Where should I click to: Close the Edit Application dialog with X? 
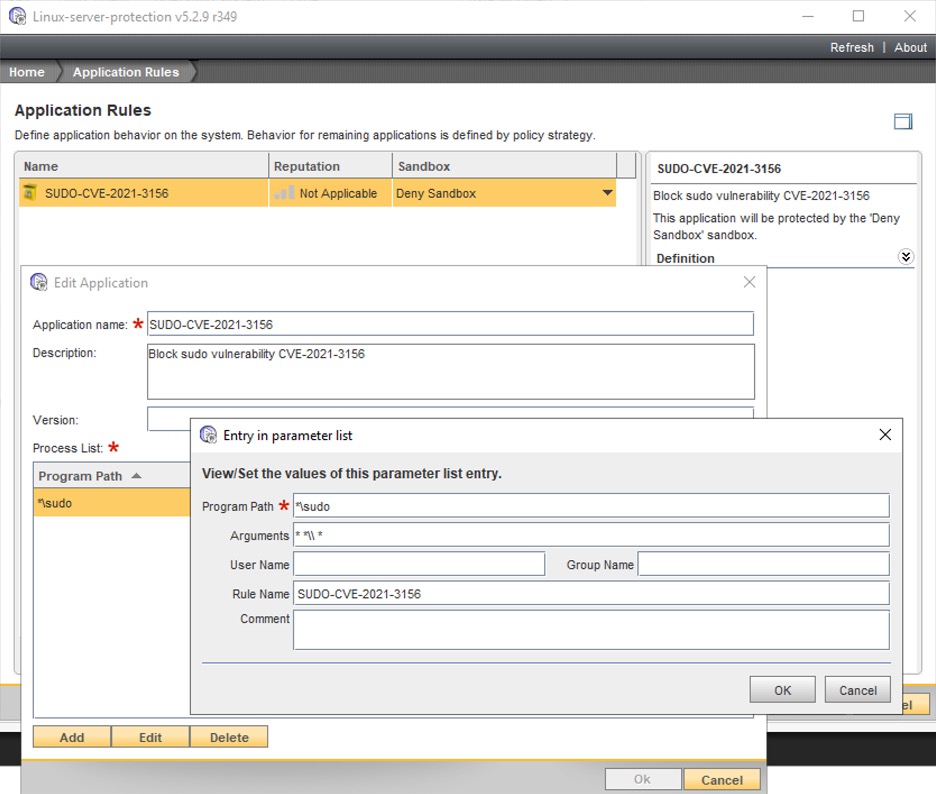[749, 282]
